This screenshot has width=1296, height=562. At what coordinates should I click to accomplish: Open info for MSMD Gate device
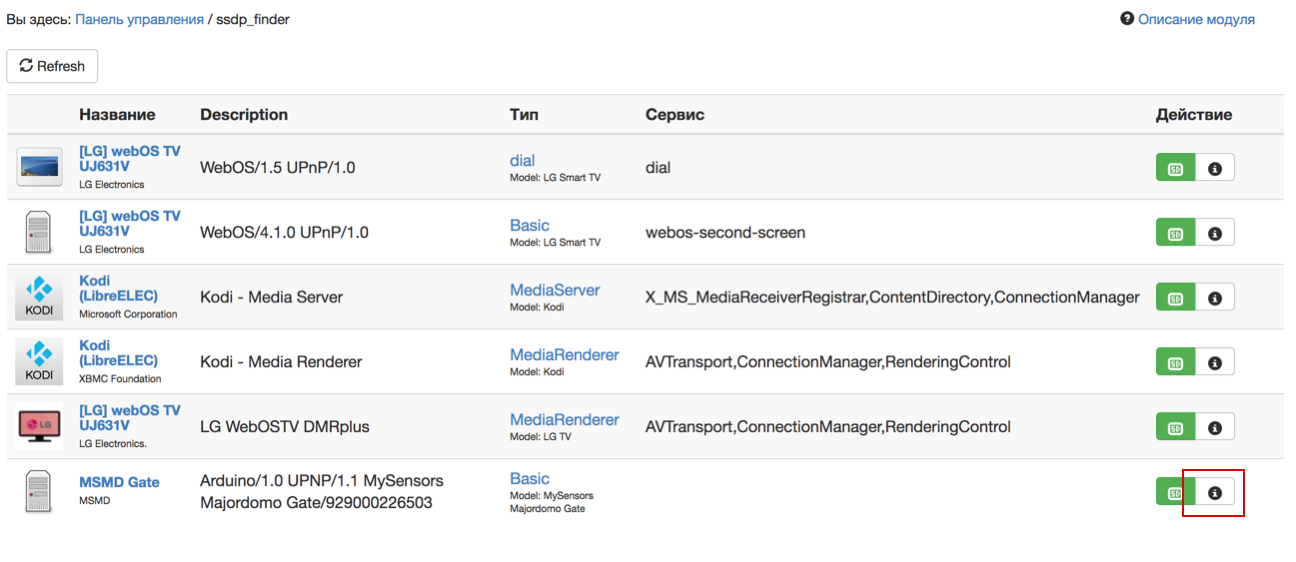coord(1215,493)
